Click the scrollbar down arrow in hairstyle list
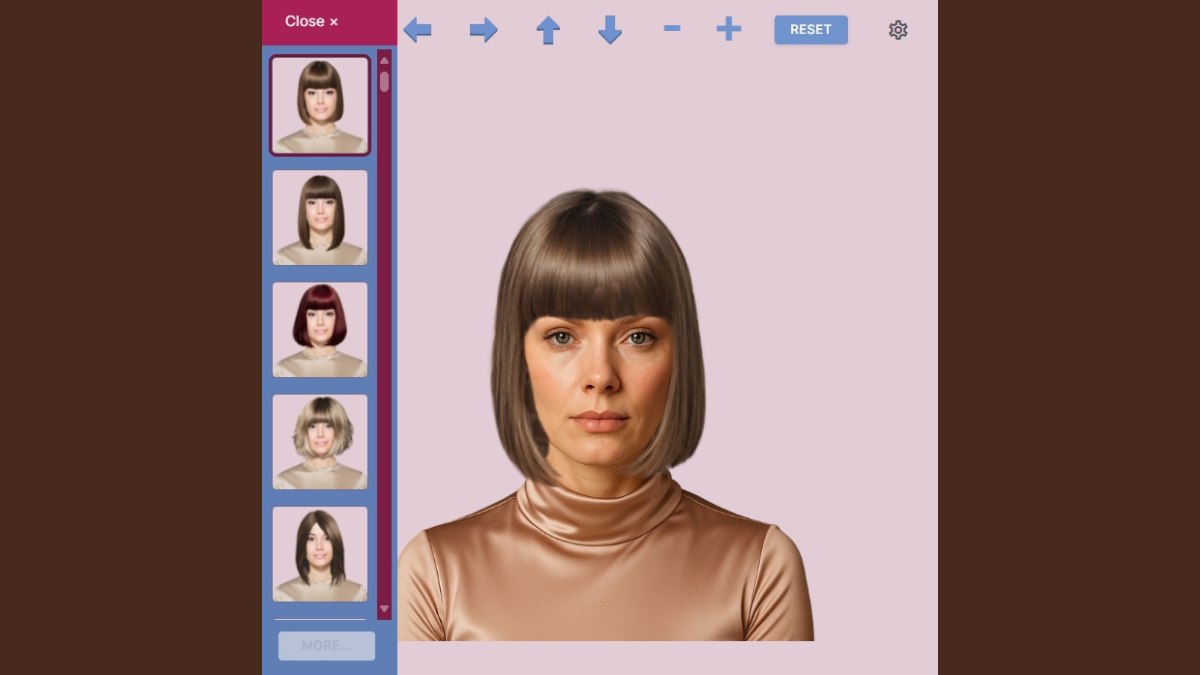This screenshot has height=675, width=1200. click(384, 609)
